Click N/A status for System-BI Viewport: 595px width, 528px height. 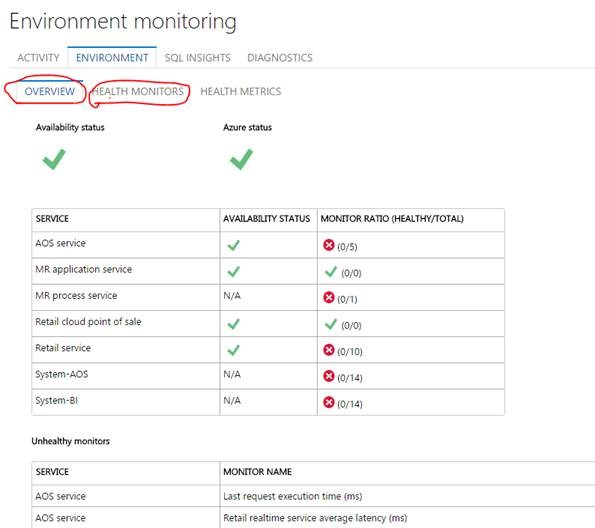click(232, 400)
